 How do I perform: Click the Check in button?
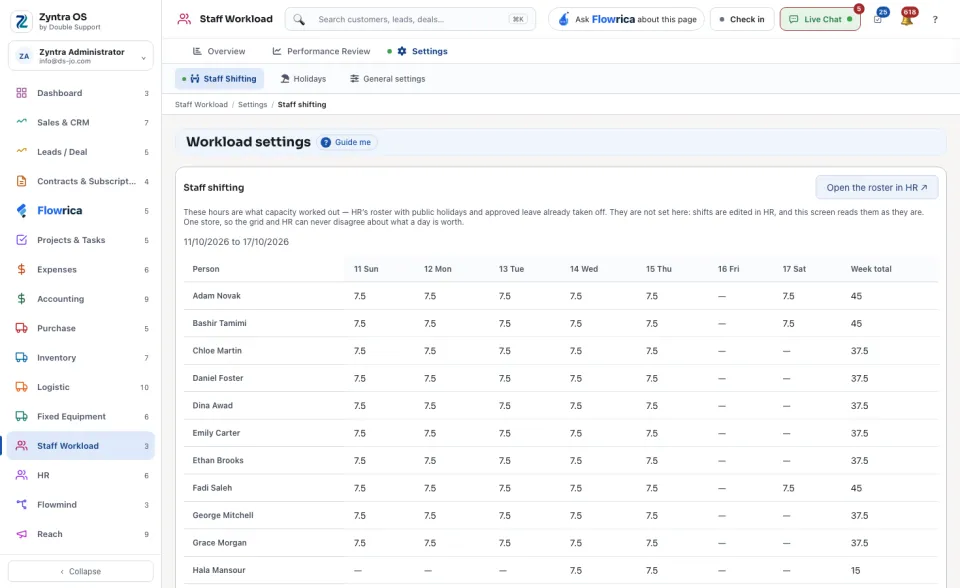pyautogui.click(x=742, y=19)
